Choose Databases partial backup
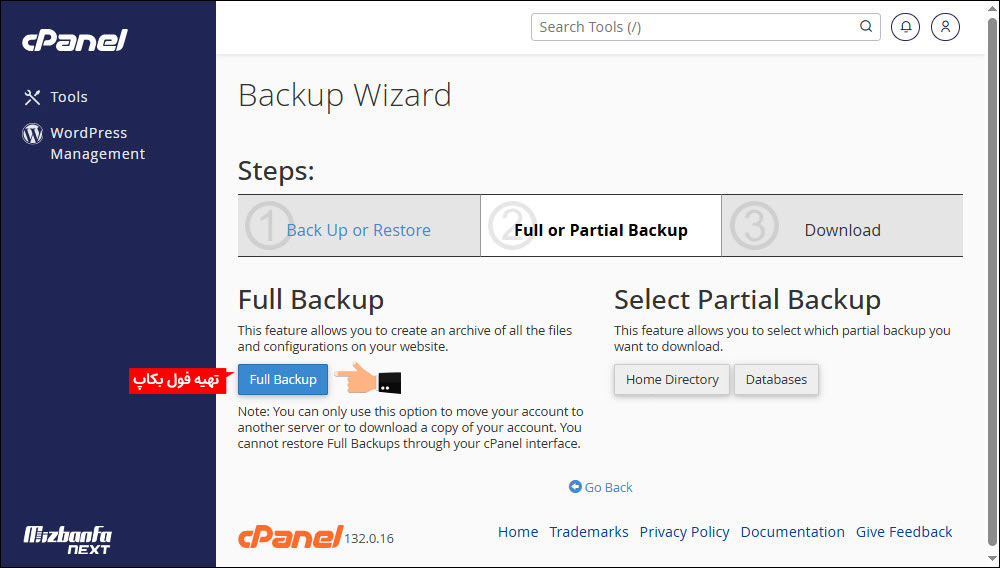The image size is (1000, 568). pyautogui.click(x=776, y=380)
